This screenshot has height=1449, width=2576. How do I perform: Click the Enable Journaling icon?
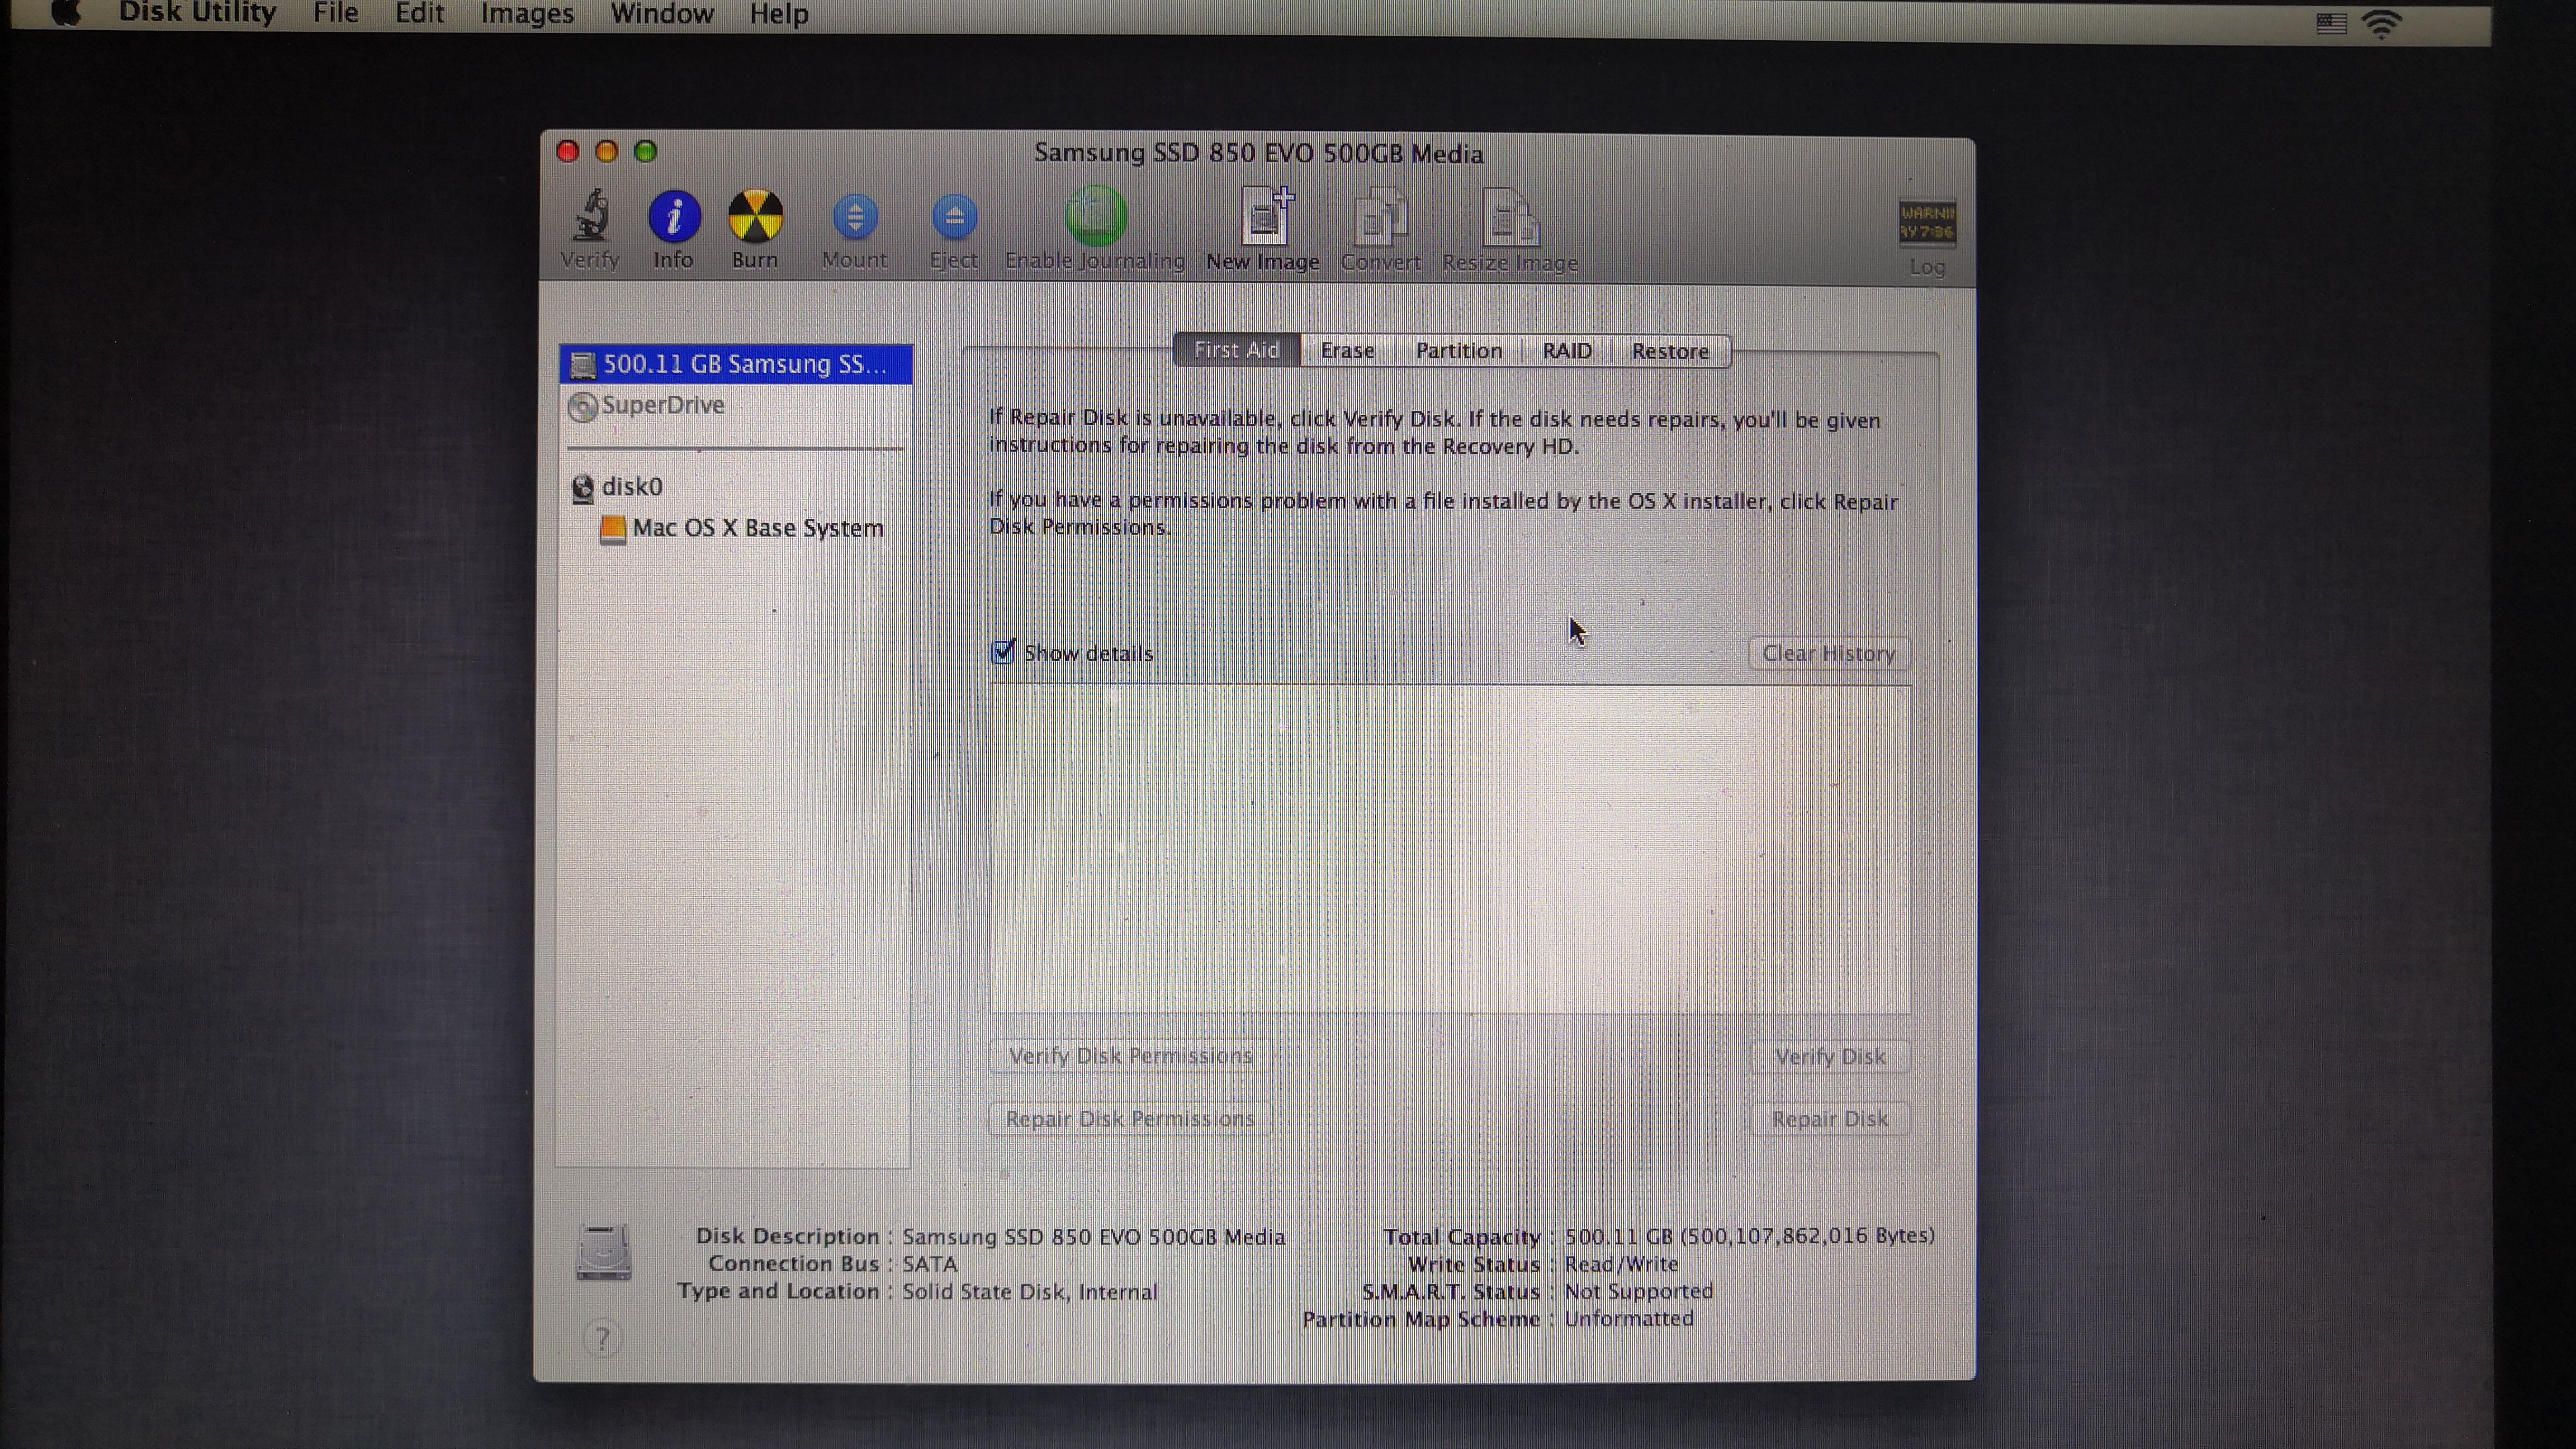click(x=1095, y=217)
